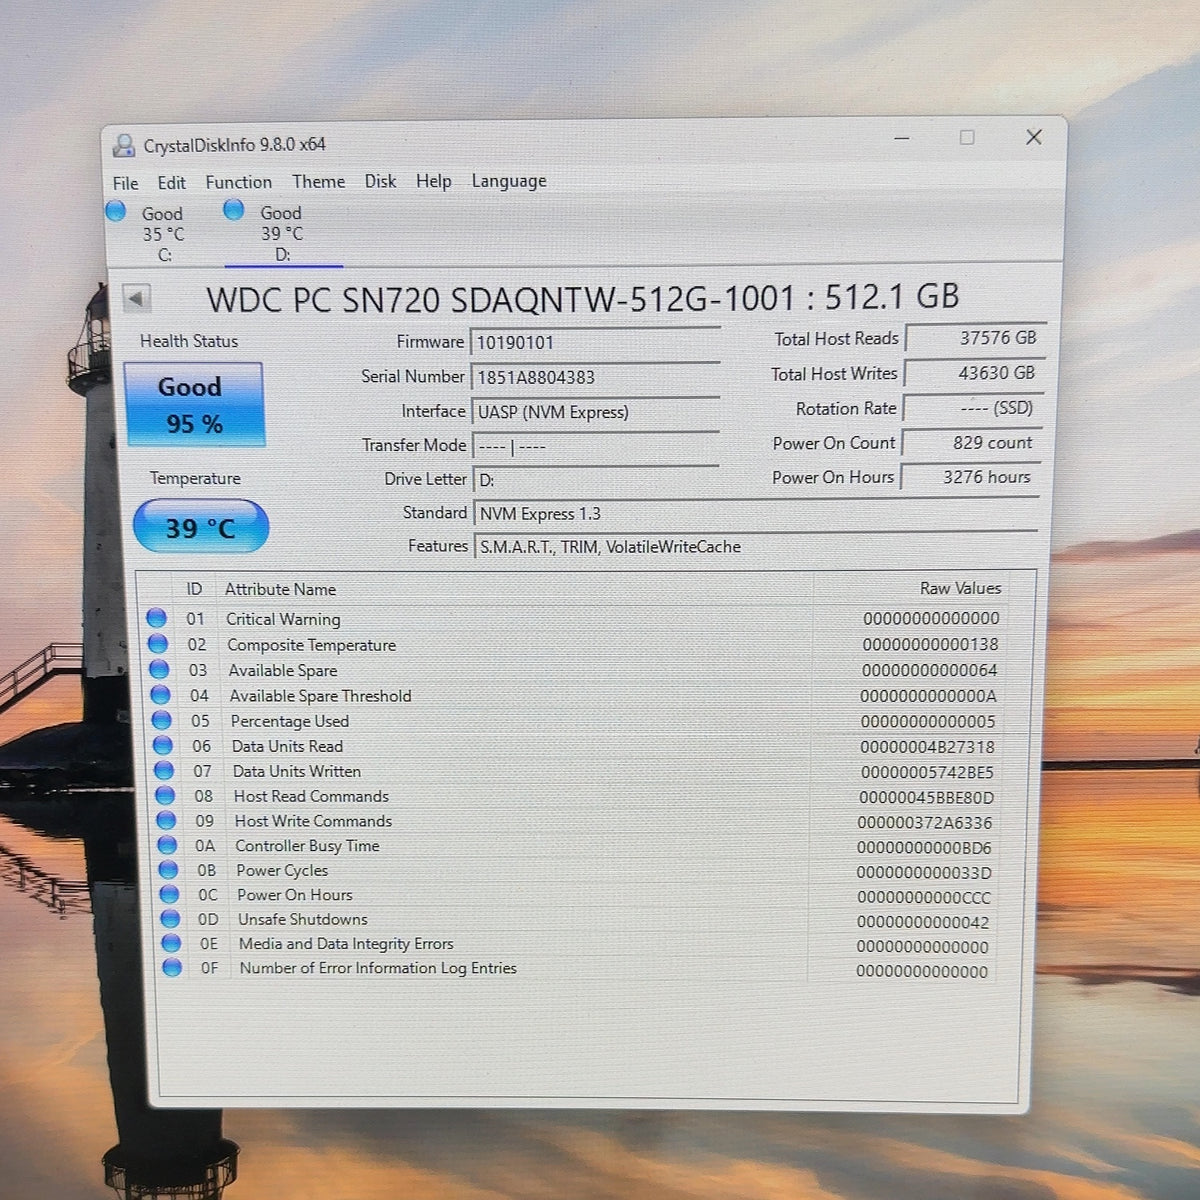Image resolution: width=1200 pixels, height=1200 pixels.
Task: Click raw value 00000000000138
Action: point(930,644)
